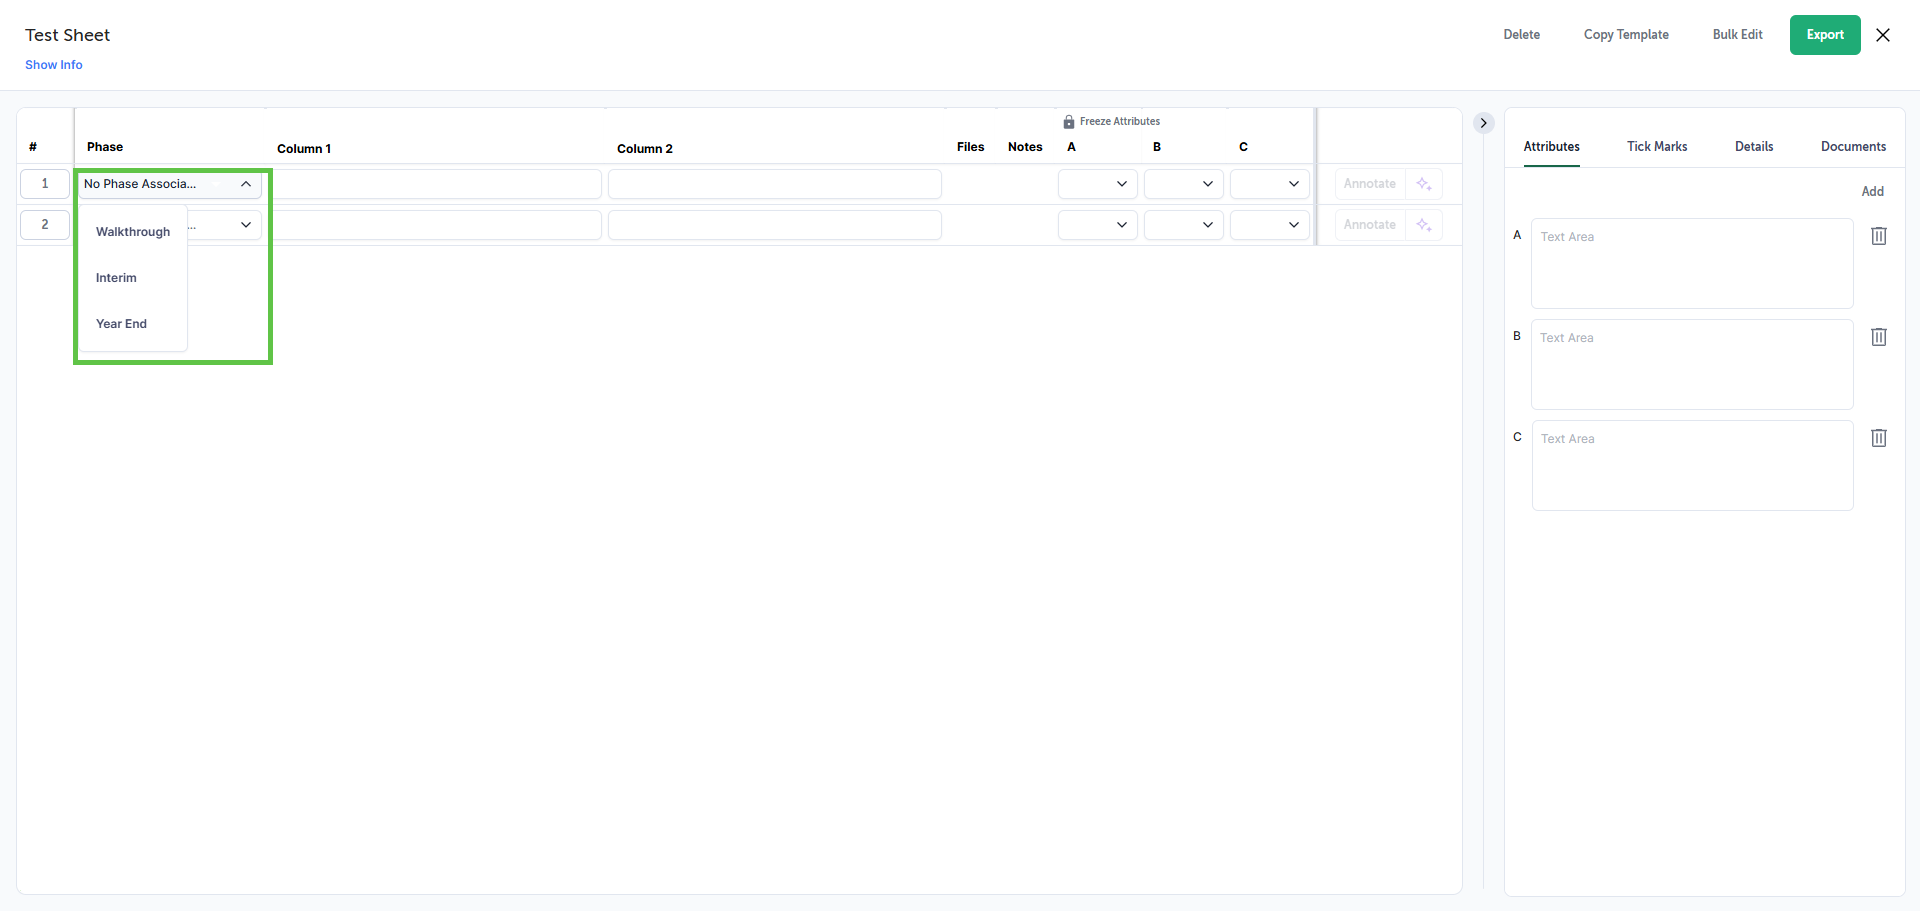The height and width of the screenshot is (911, 1920).
Task: Collapse the right side panel arrow
Action: coord(1484,123)
